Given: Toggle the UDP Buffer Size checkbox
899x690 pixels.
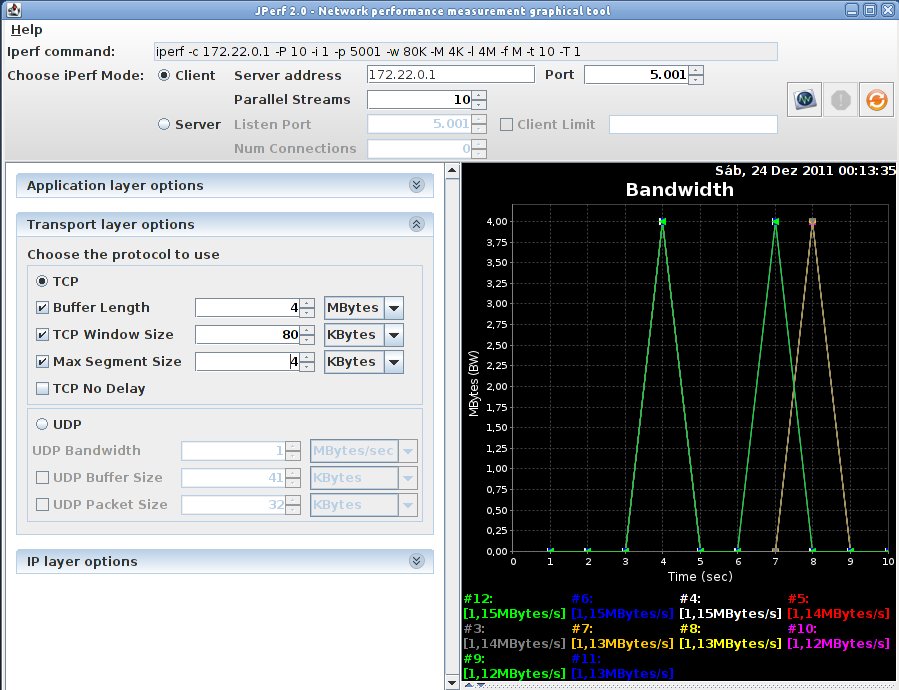Looking at the screenshot, I should coord(42,477).
